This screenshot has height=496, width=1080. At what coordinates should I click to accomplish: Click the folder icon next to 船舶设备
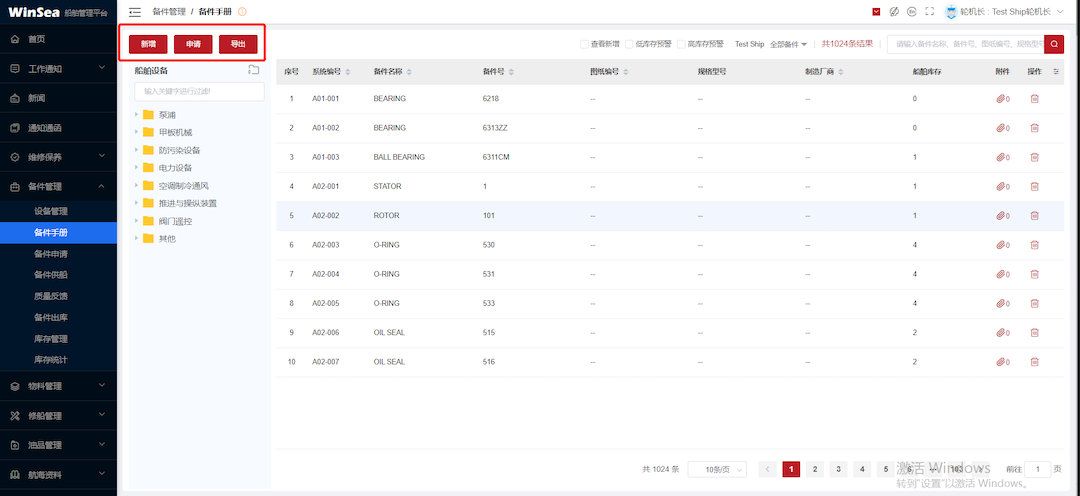[x=253, y=70]
